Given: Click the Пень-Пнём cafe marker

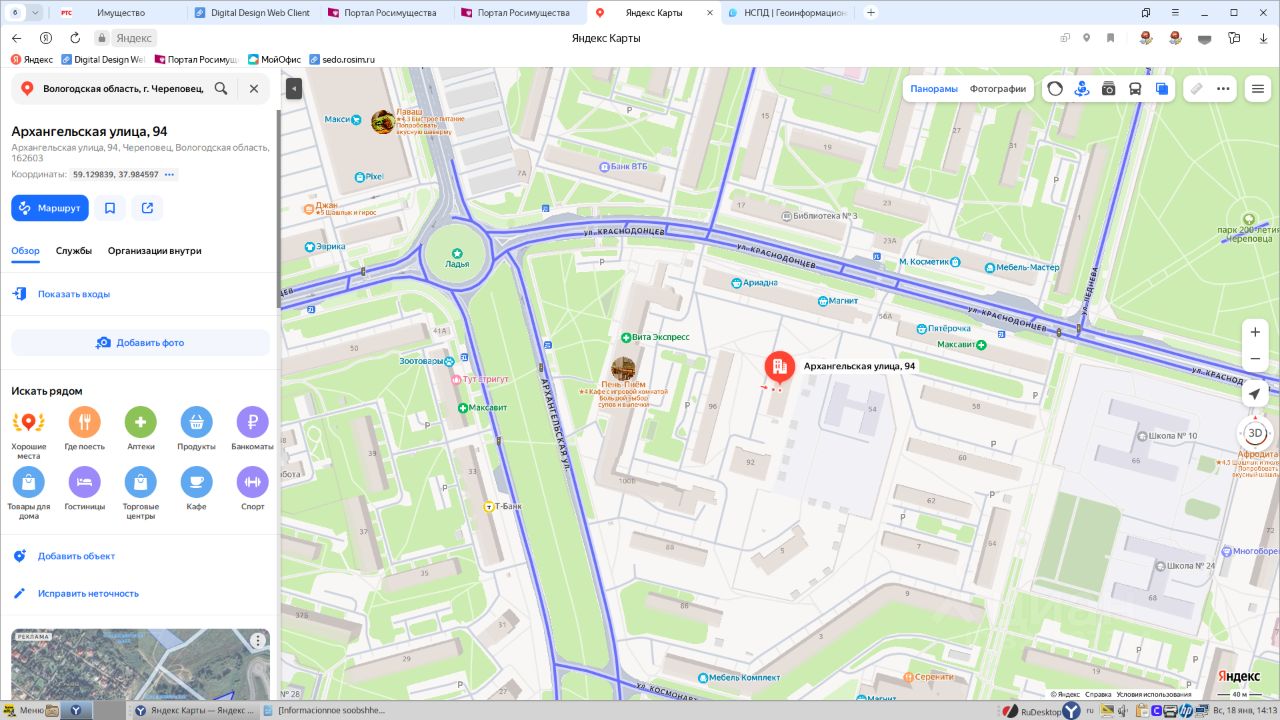Looking at the screenshot, I should (623, 369).
